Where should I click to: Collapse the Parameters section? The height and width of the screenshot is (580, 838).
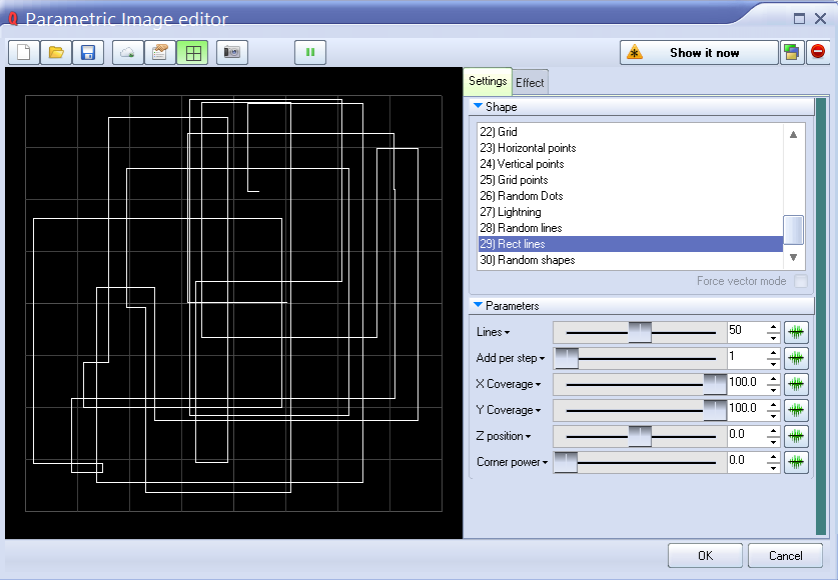(478, 305)
